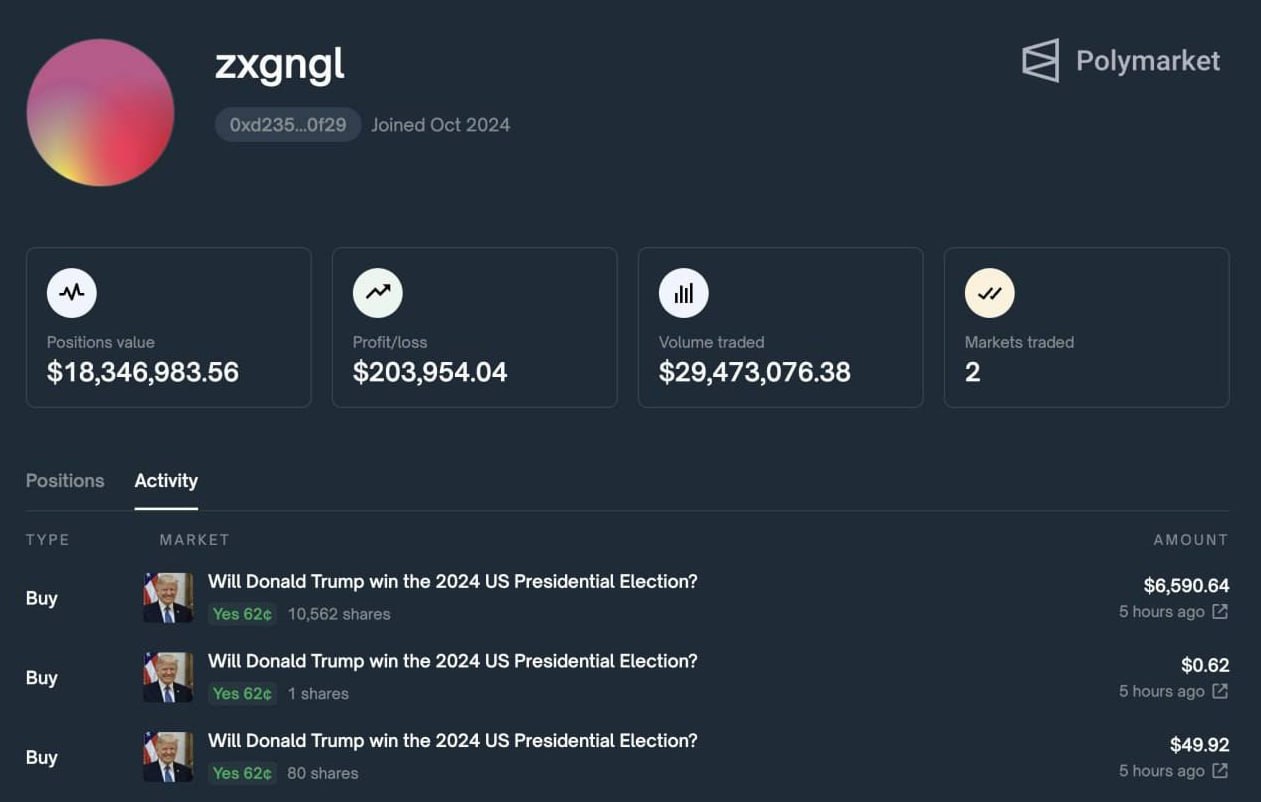Click the Polymarket wordmark text

click(1148, 61)
